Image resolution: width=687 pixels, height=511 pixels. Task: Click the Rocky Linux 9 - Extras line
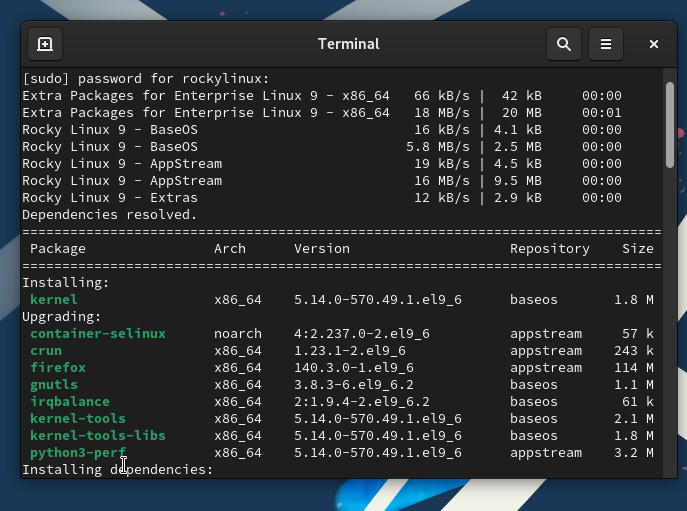pos(122,198)
